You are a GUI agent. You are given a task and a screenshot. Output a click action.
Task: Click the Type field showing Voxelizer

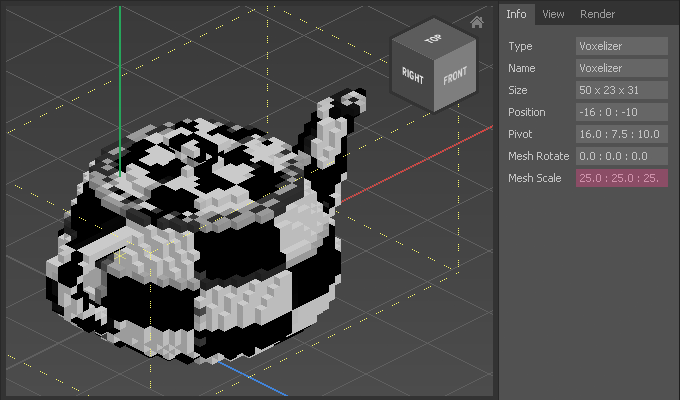click(621, 46)
